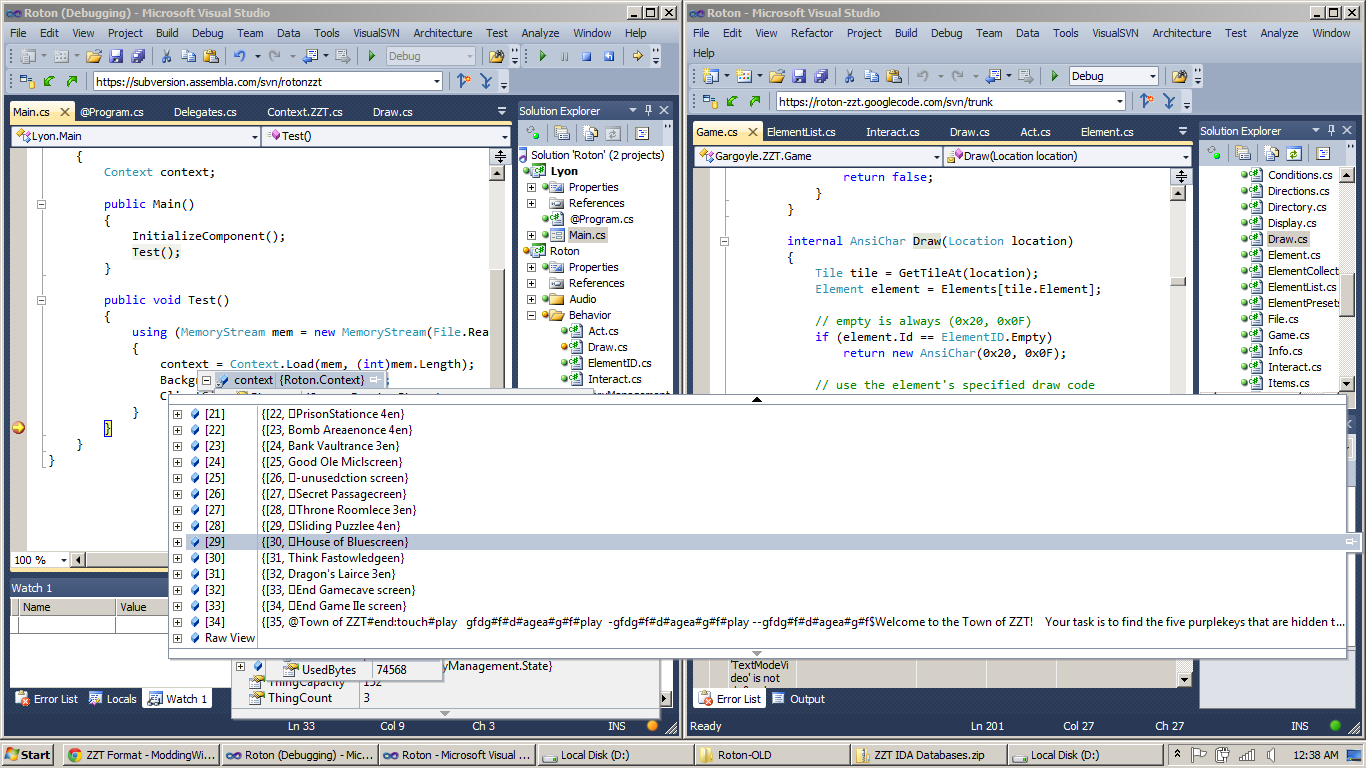Click Restart debugging icon in debug toolbar
Viewport: 1366px width, 768px height.
pyautogui.click(x=609, y=56)
